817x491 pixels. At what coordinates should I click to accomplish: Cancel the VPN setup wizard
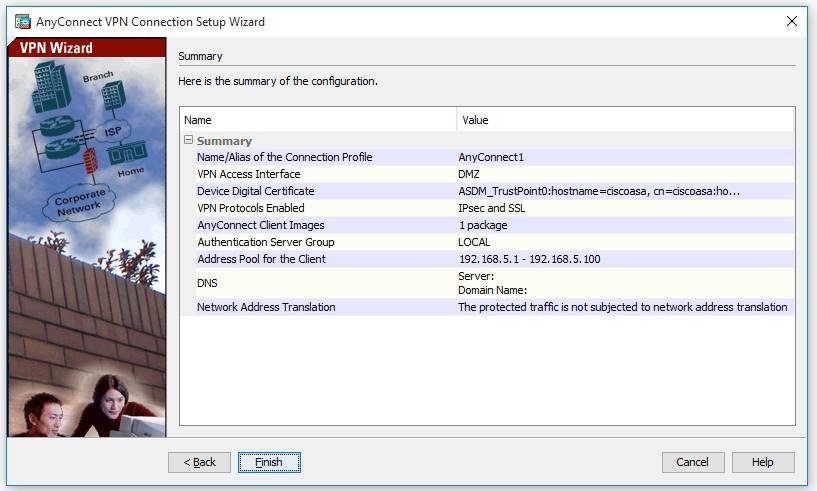tap(692, 462)
